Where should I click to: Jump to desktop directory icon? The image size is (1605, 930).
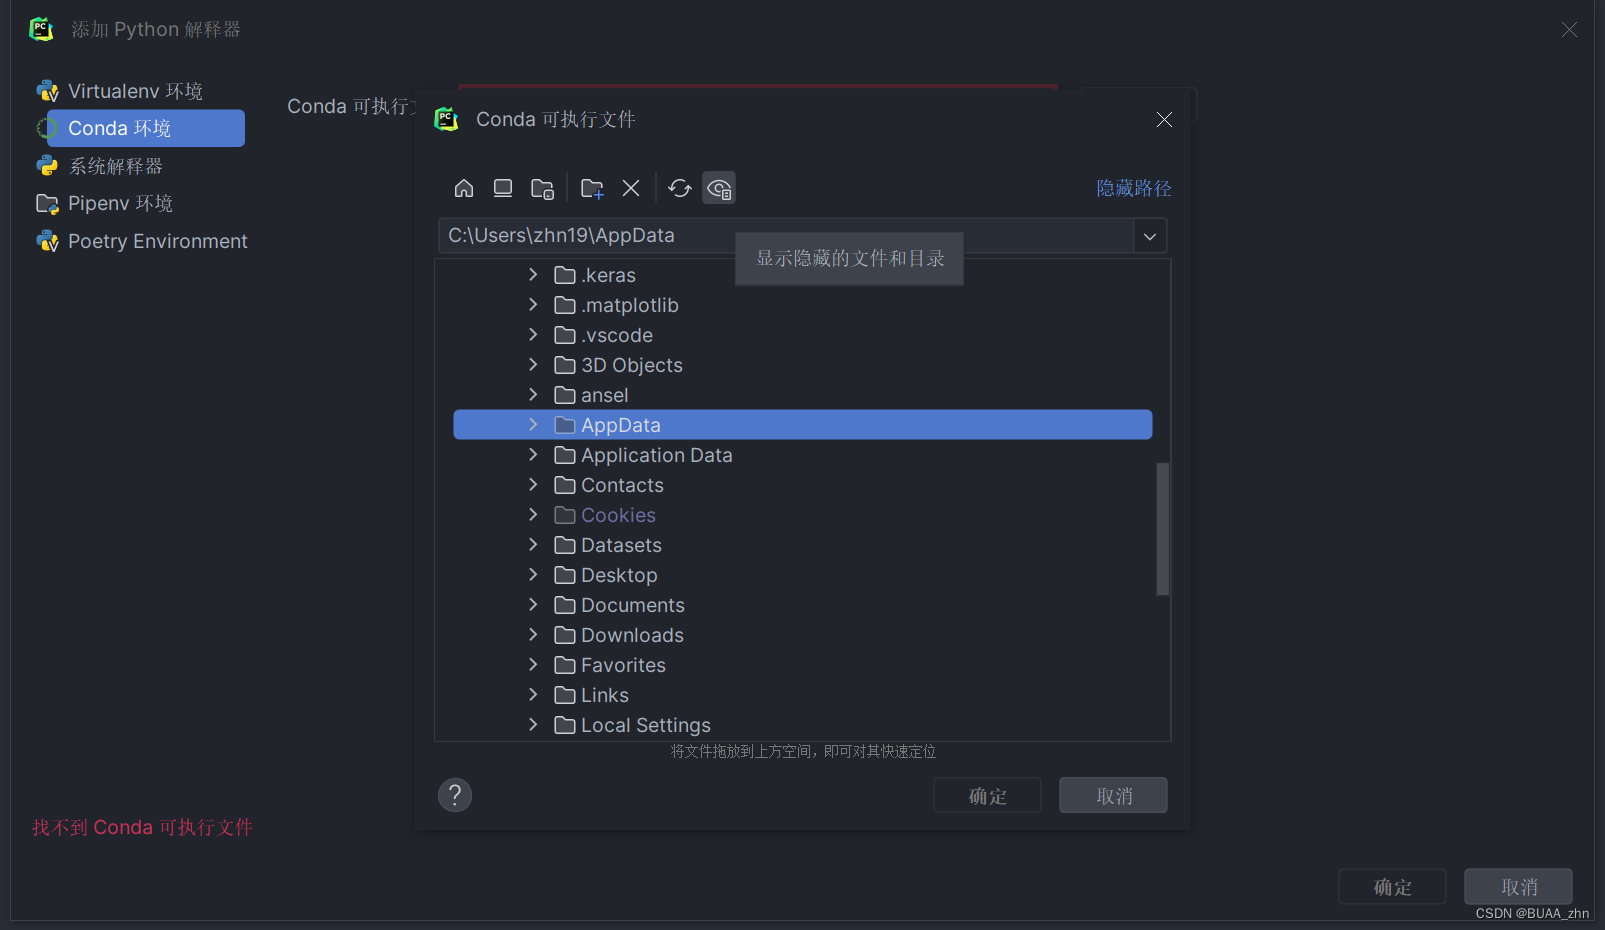(503, 188)
